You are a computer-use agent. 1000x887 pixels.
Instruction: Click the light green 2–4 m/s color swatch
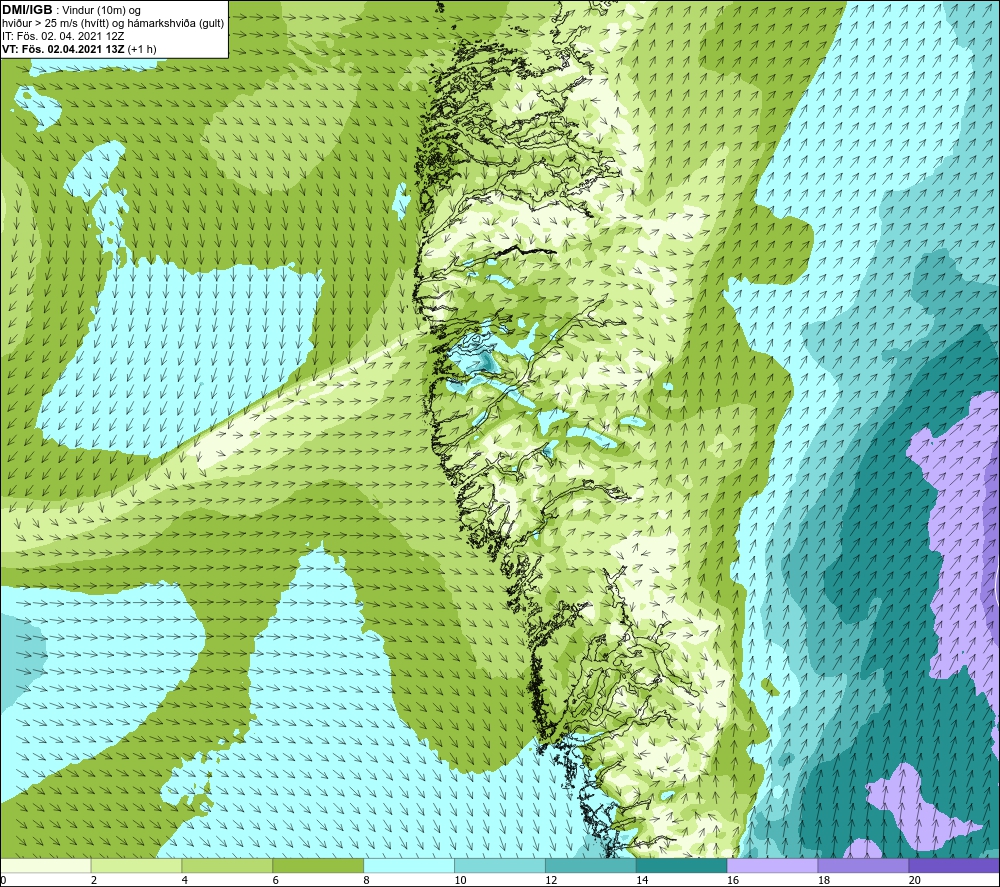point(136,865)
